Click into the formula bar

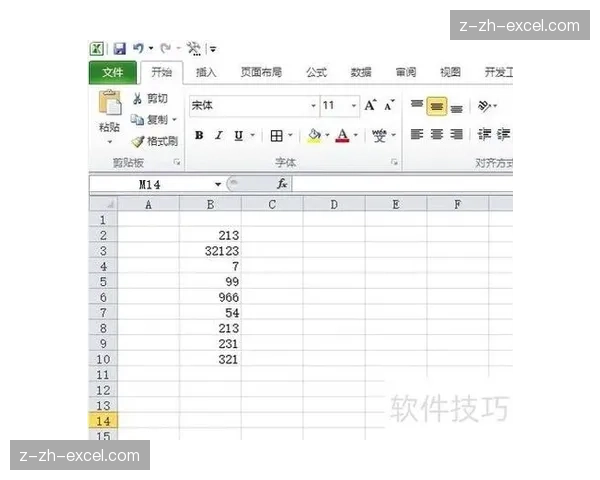402,184
